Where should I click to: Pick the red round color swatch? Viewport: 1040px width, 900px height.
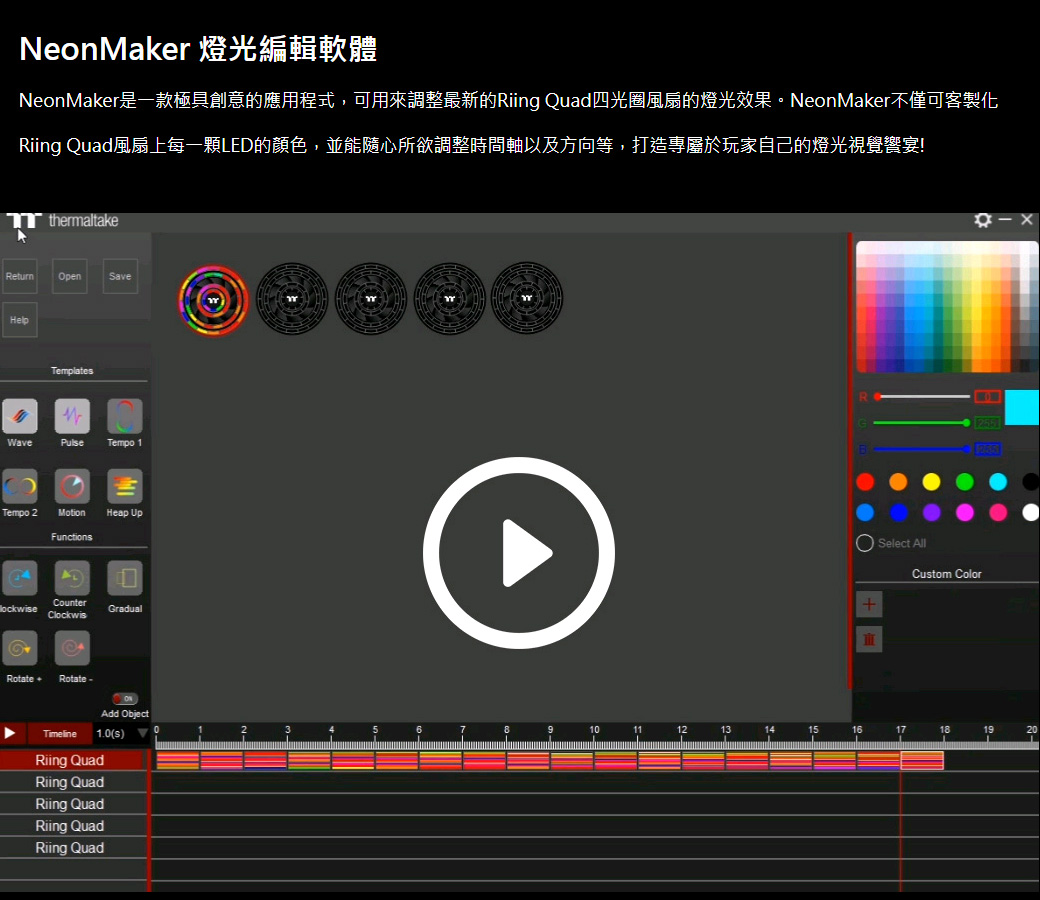pyautogui.click(x=865, y=482)
